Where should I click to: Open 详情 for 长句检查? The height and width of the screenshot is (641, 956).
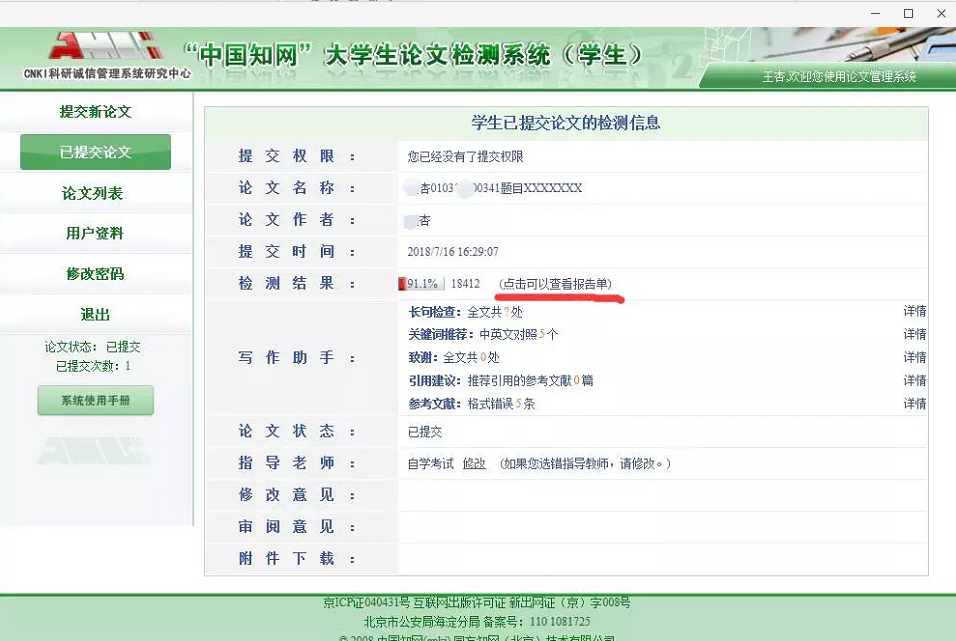(915, 312)
